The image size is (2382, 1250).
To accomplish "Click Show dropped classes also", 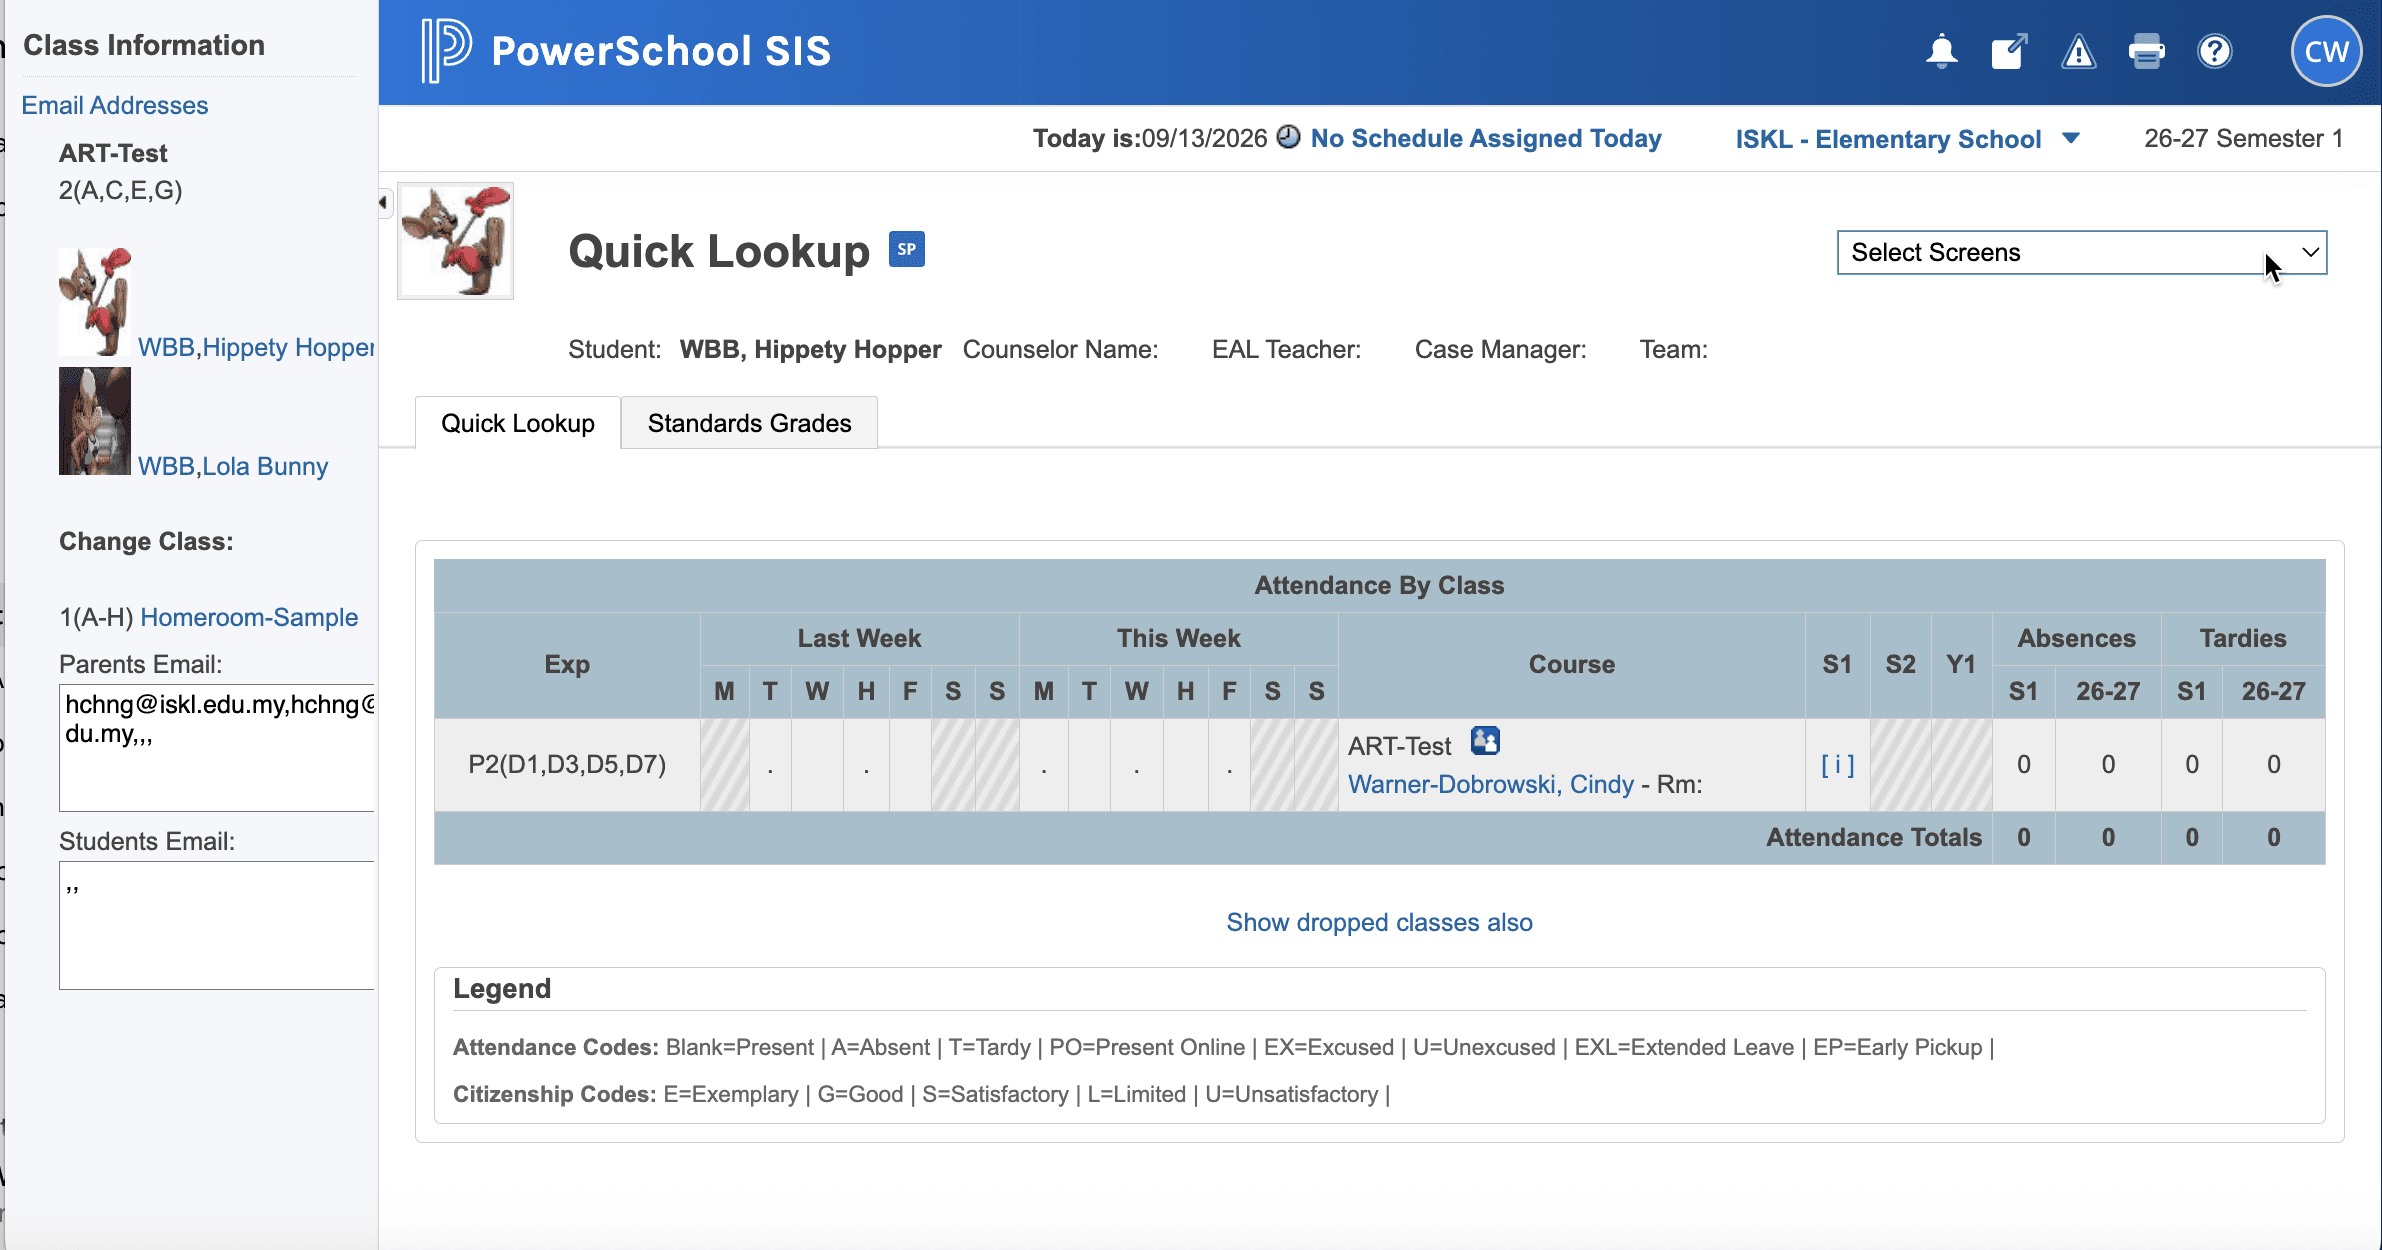I will point(1379,922).
